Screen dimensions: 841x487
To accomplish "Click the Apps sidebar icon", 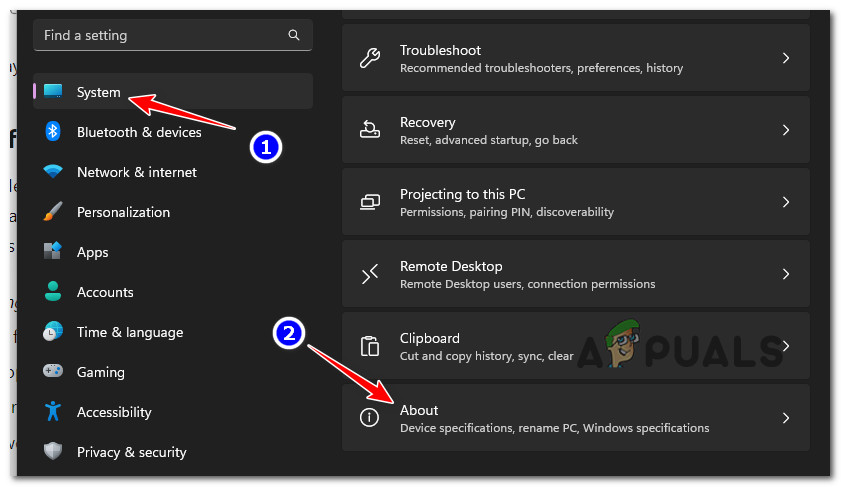I will tap(53, 252).
